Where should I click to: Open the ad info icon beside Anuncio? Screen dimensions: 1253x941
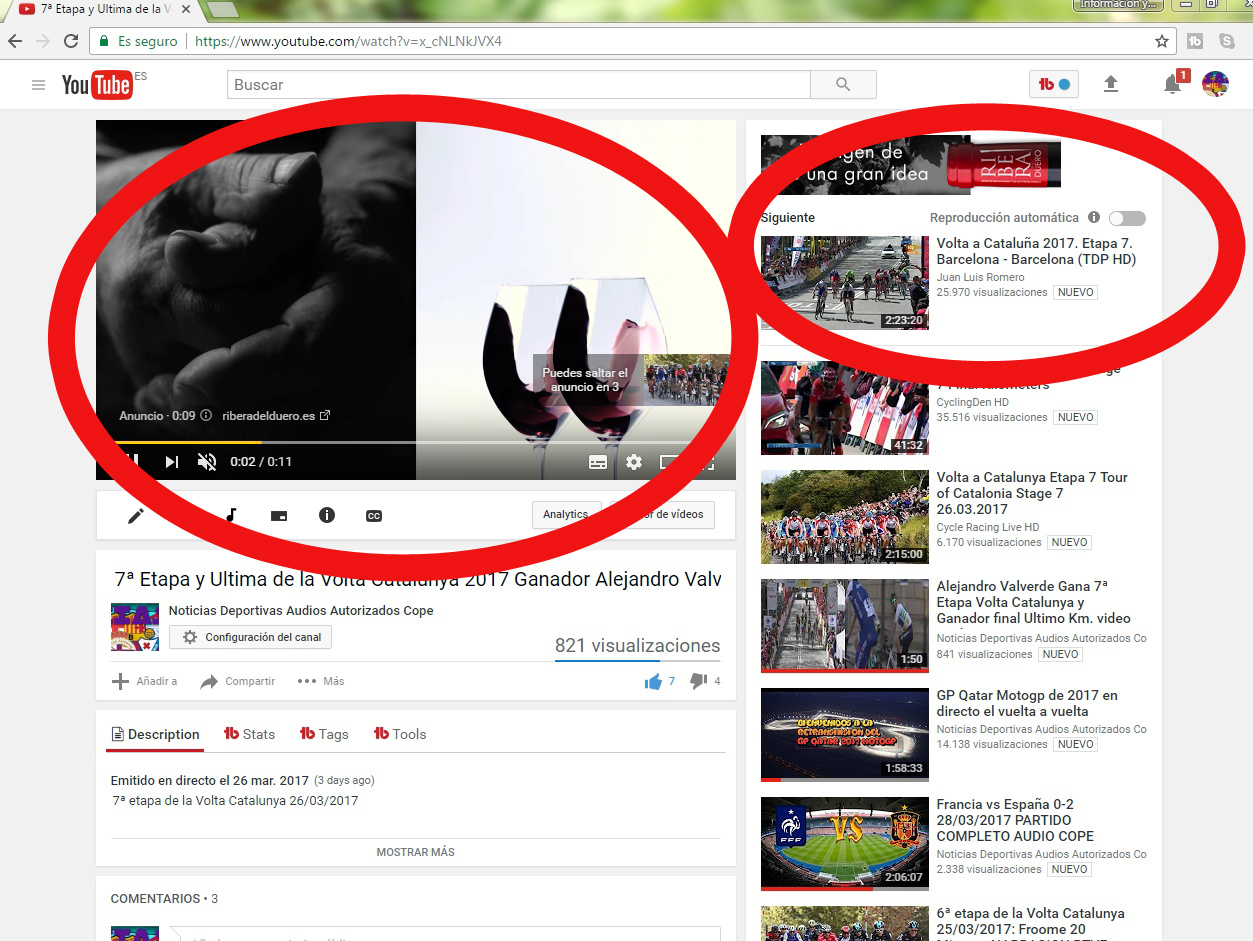point(206,415)
